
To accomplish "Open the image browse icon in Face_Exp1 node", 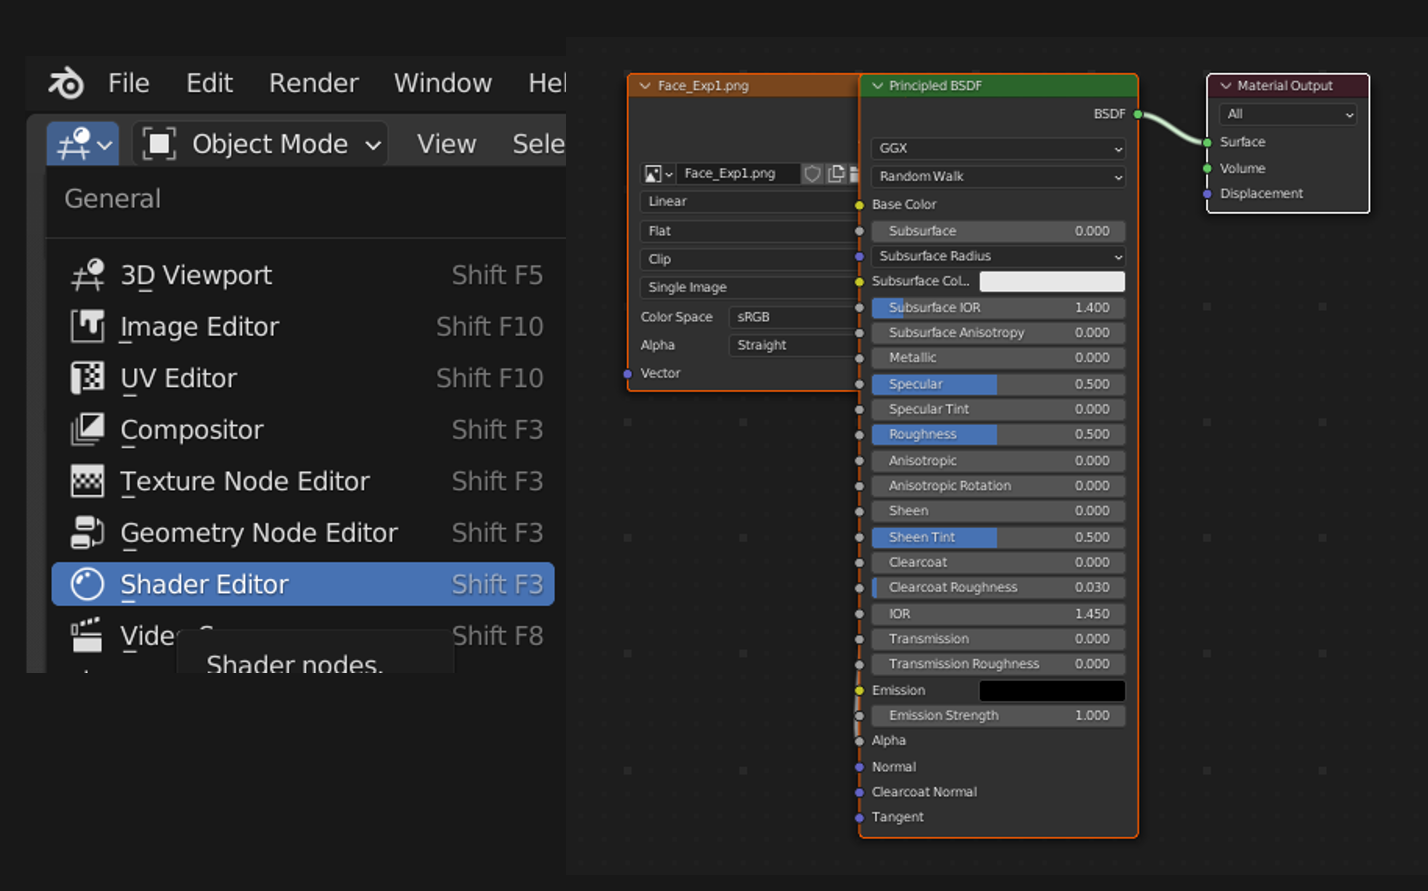I will (658, 174).
